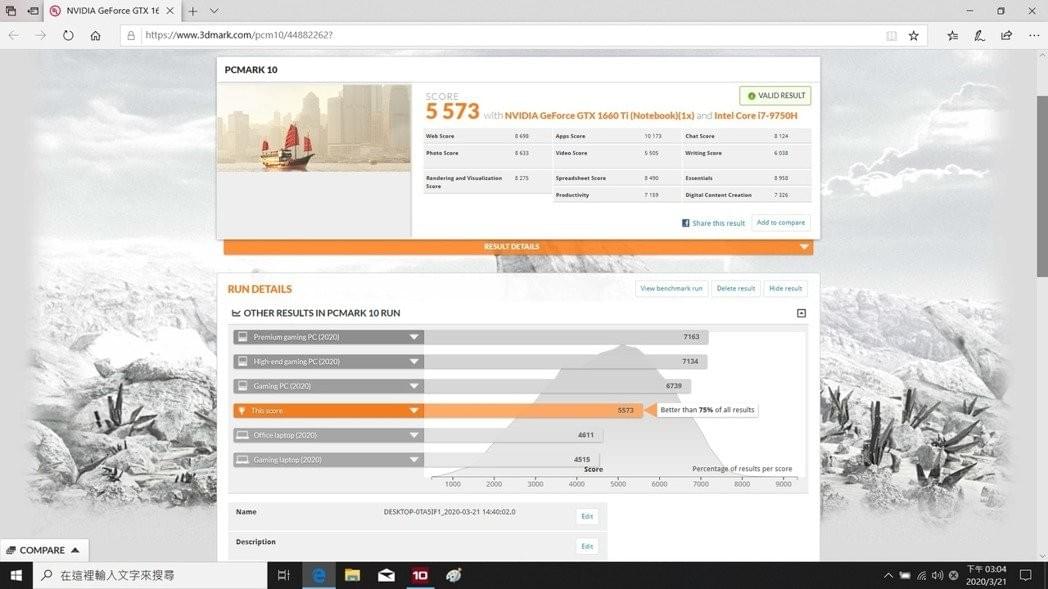The width and height of the screenshot is (1048, 589).
Task: Add page to favorites star
Action: click(914, 35)
